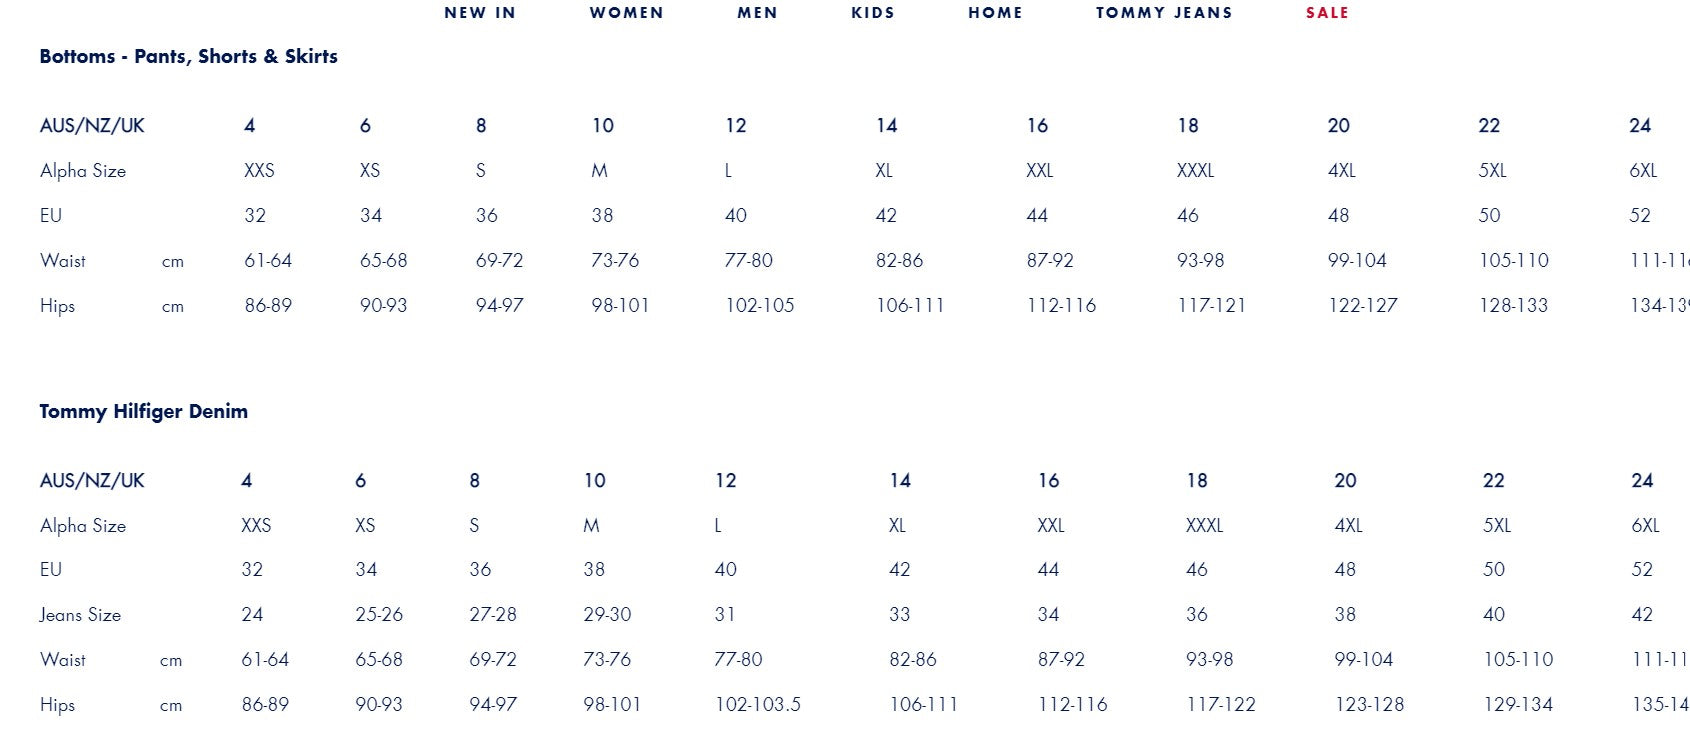Click hips value 122-127 in the Bottoms table
The height and width of the screenshot is (736, 1690).
click(1362, 306)
